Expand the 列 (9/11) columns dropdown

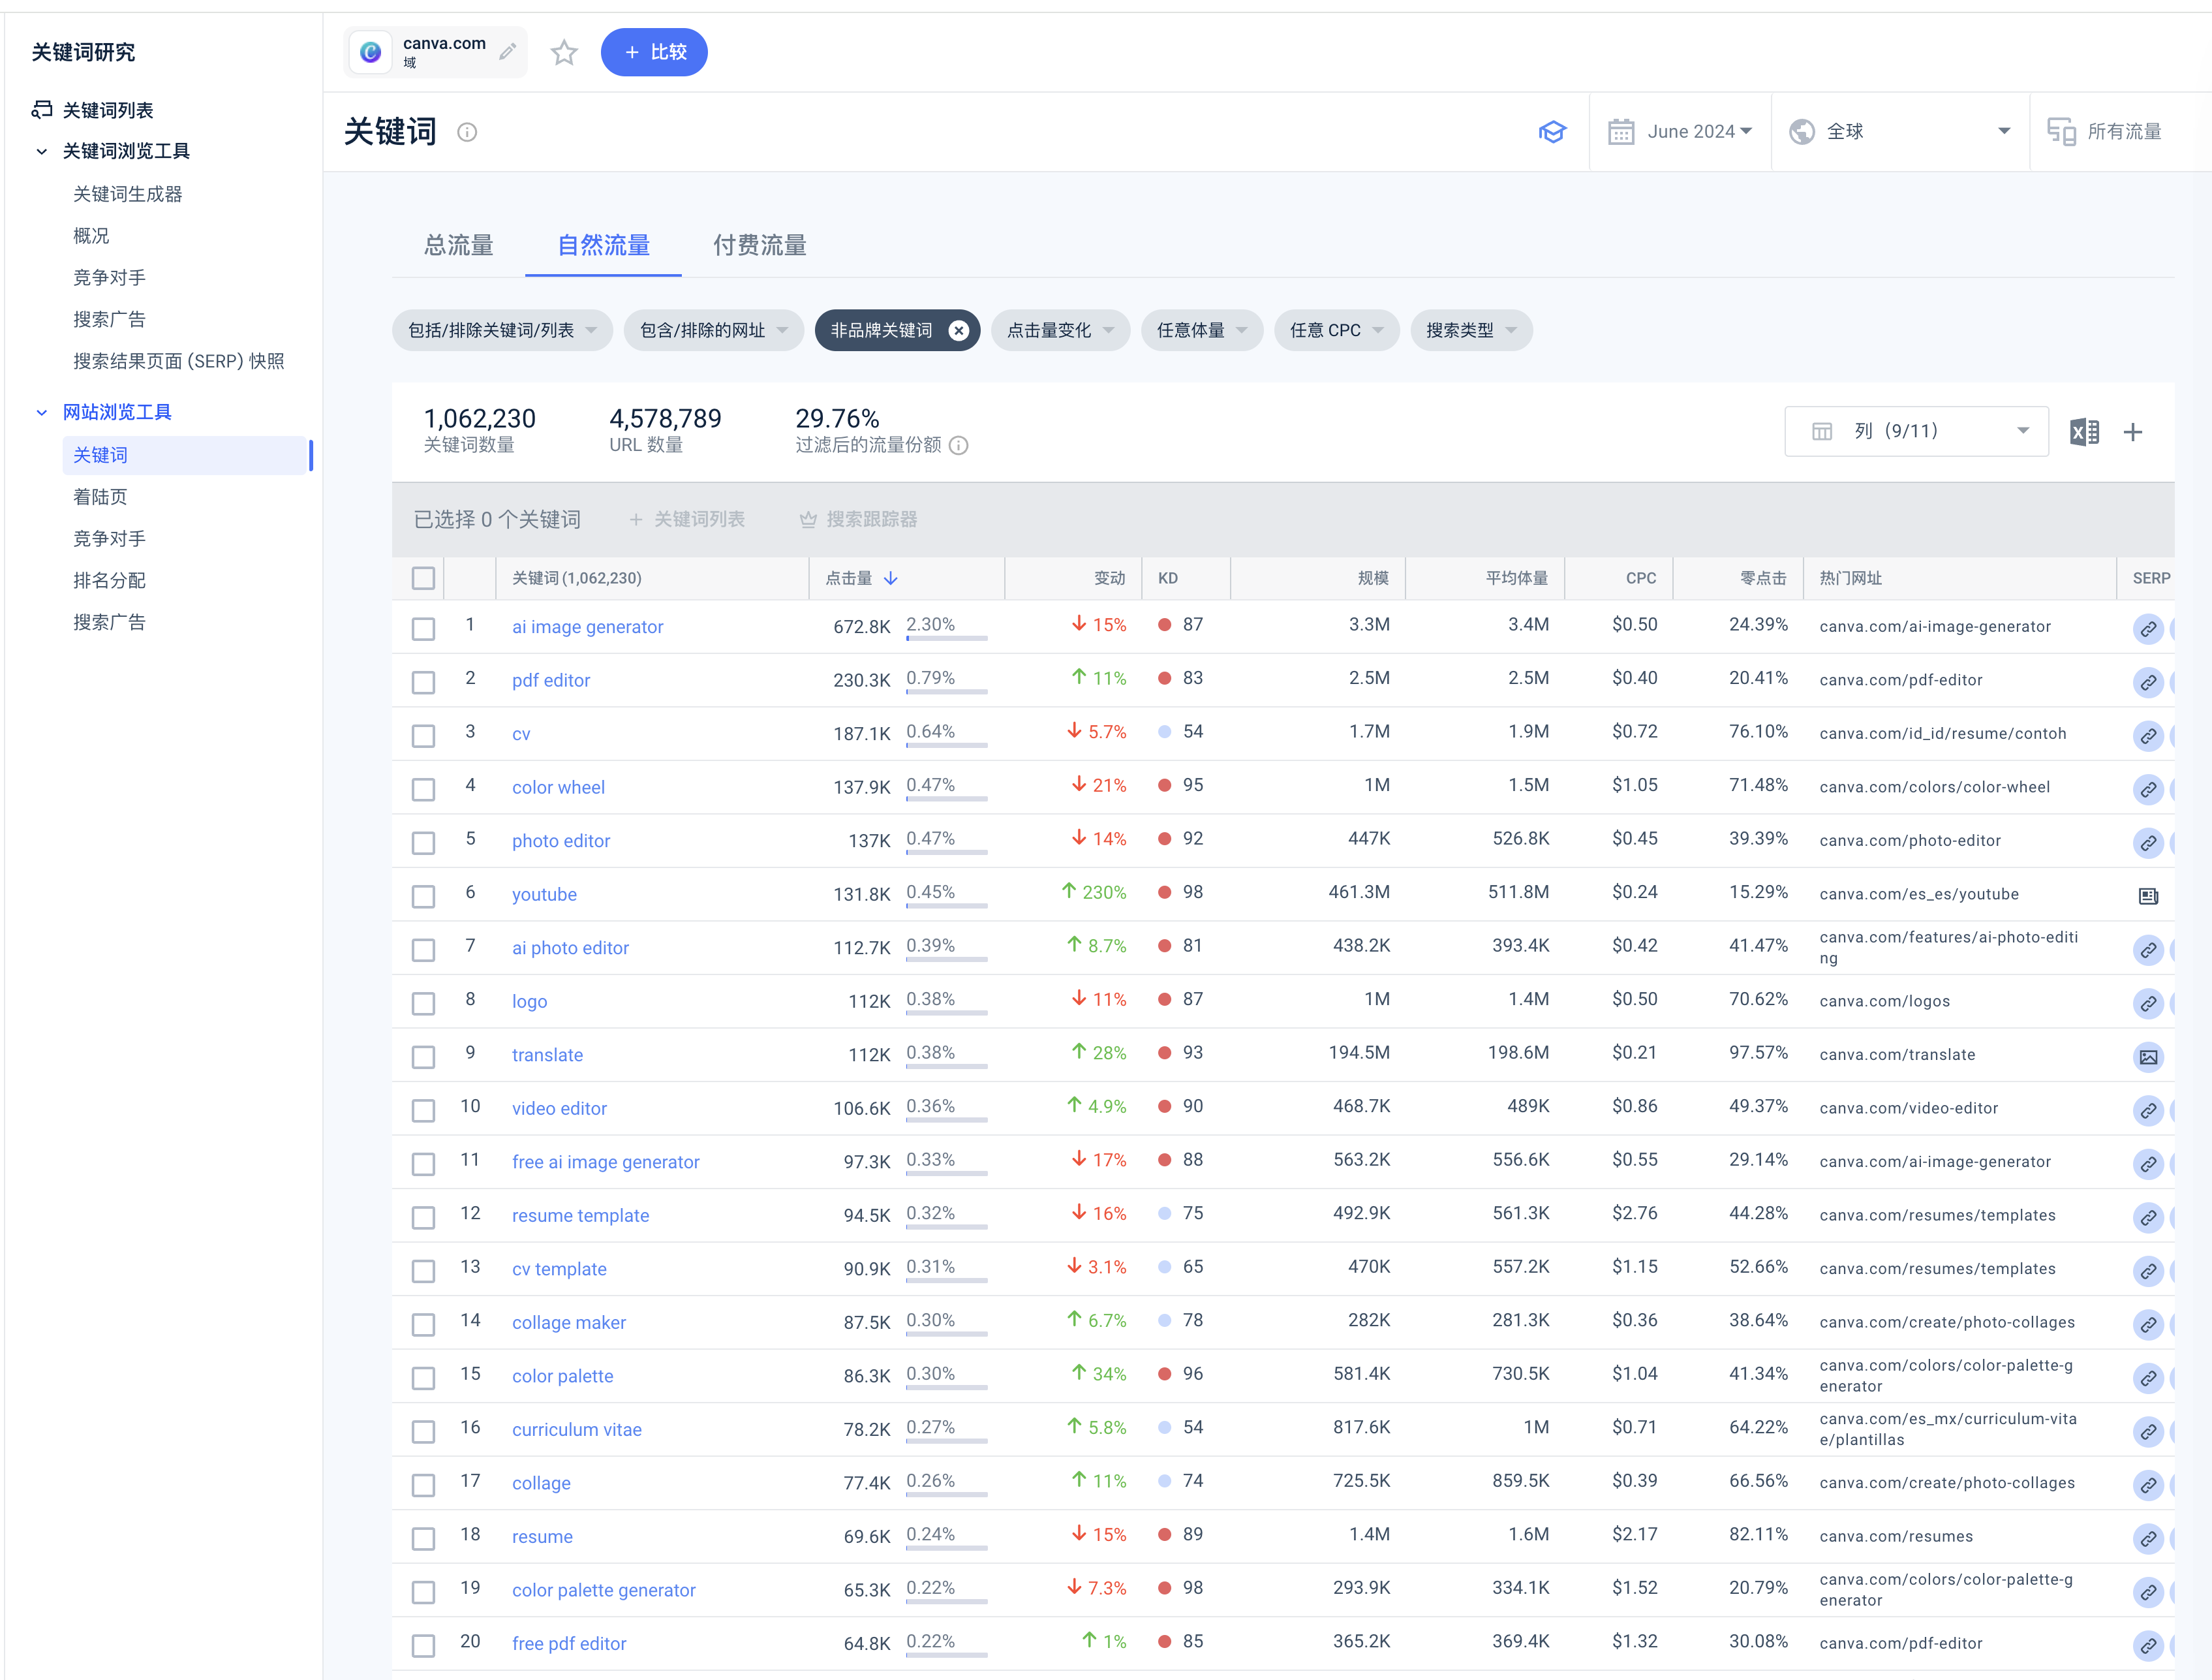click(1916, 431)
